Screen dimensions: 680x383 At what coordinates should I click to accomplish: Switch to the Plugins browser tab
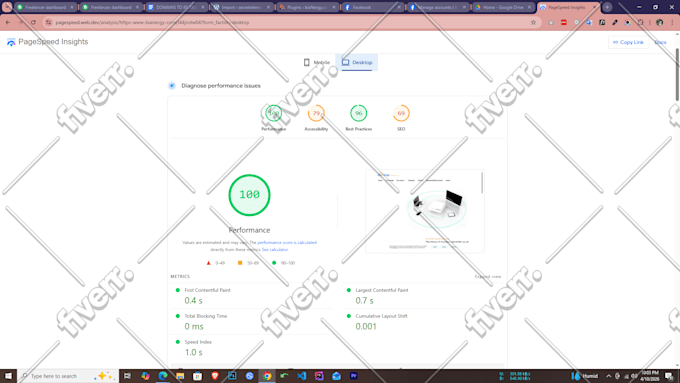tap(306, 7)
